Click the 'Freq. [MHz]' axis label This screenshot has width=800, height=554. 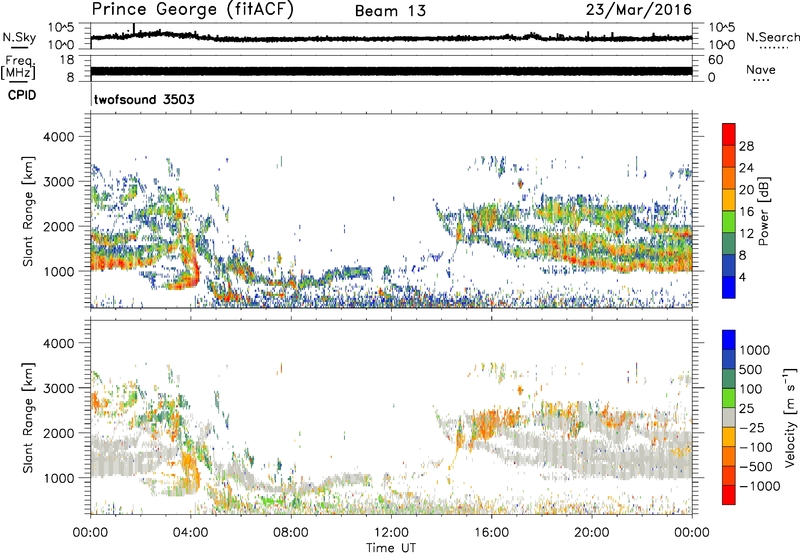click(18, 68)
